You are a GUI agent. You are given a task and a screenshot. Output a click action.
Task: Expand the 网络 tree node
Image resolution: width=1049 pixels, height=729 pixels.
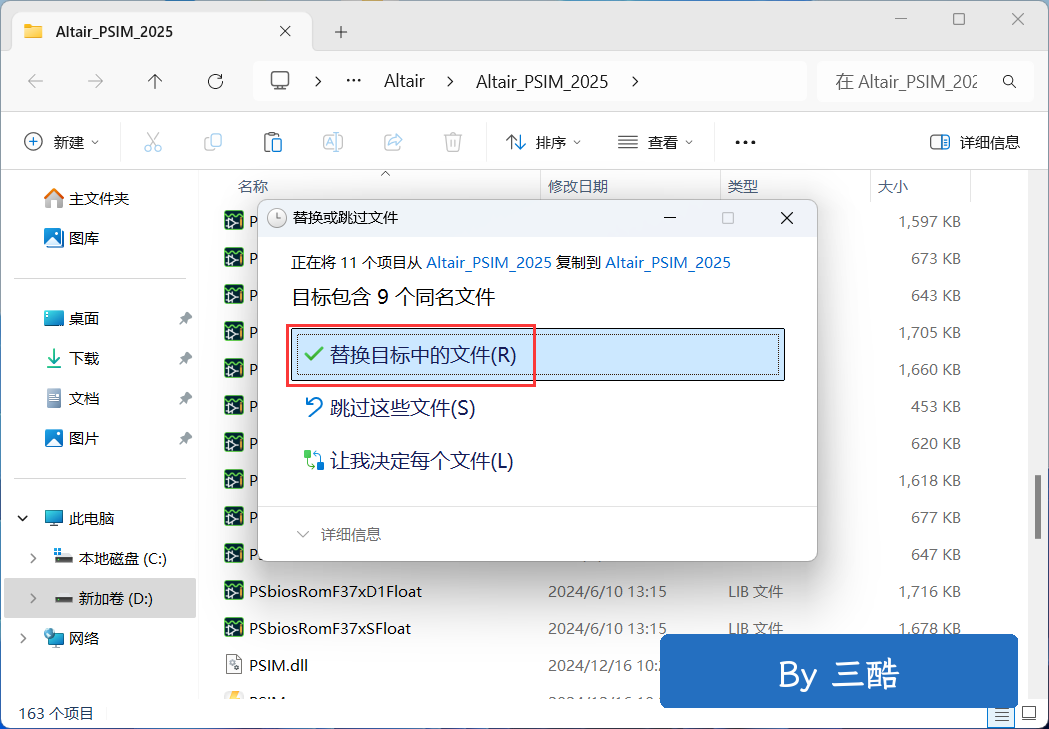(x=23, y=639)
